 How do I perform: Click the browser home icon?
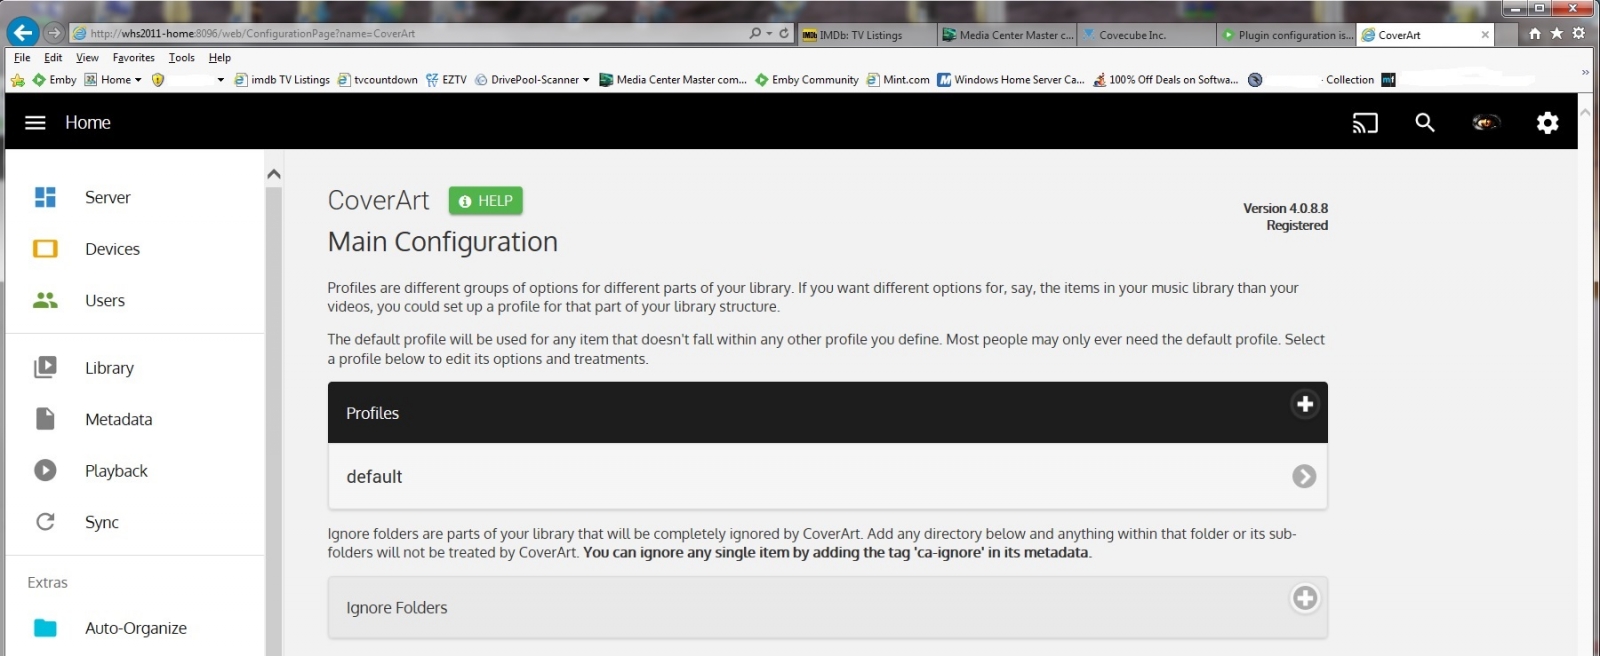click(x=1535, y=33)
